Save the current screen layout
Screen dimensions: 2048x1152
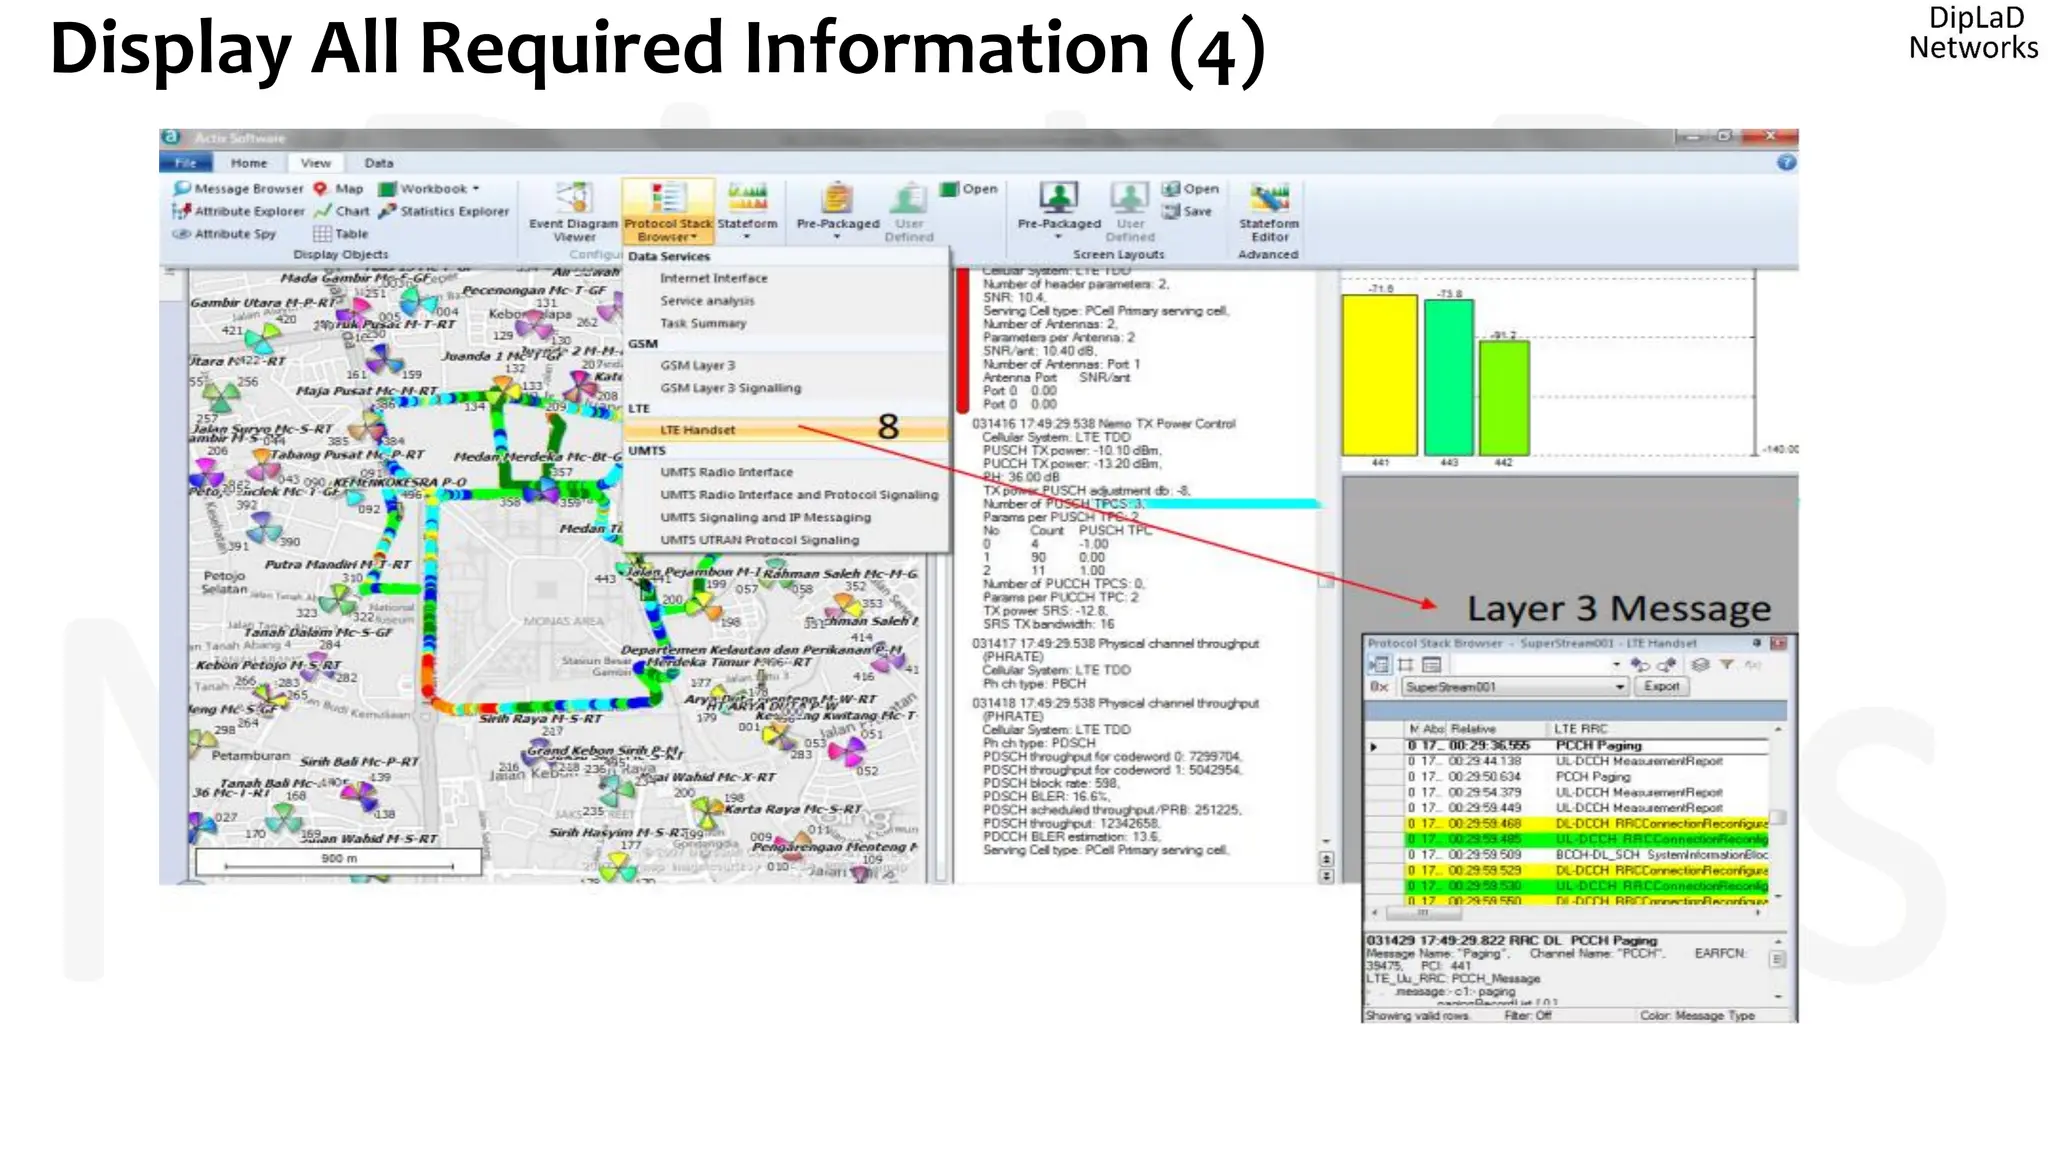(1187, 211)
